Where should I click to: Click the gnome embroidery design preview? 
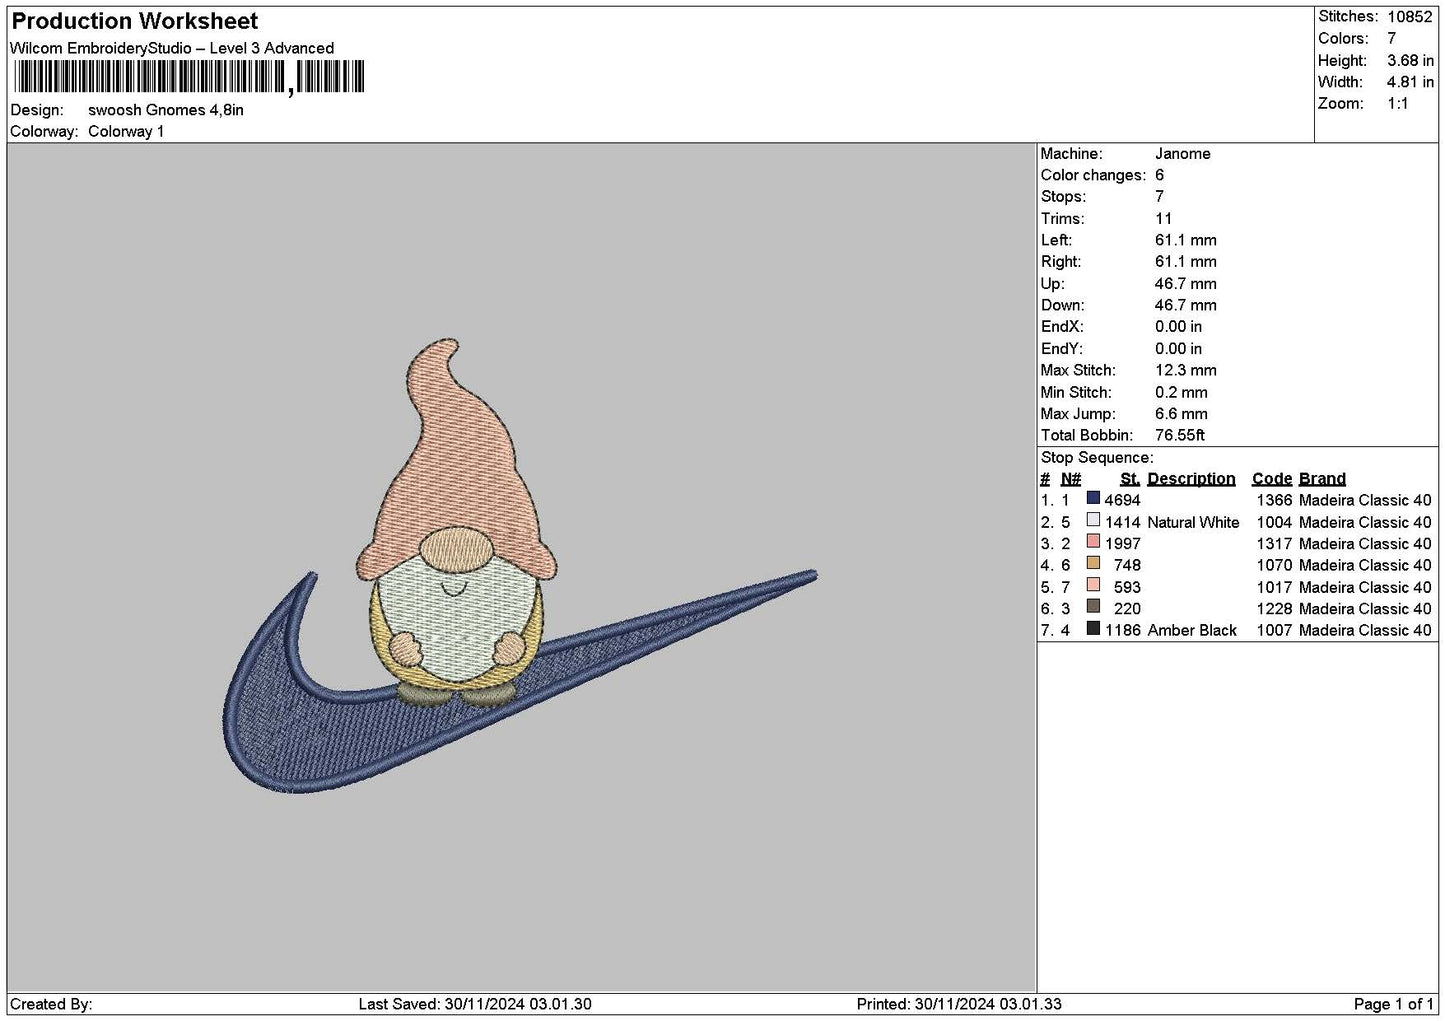[458, 525]
